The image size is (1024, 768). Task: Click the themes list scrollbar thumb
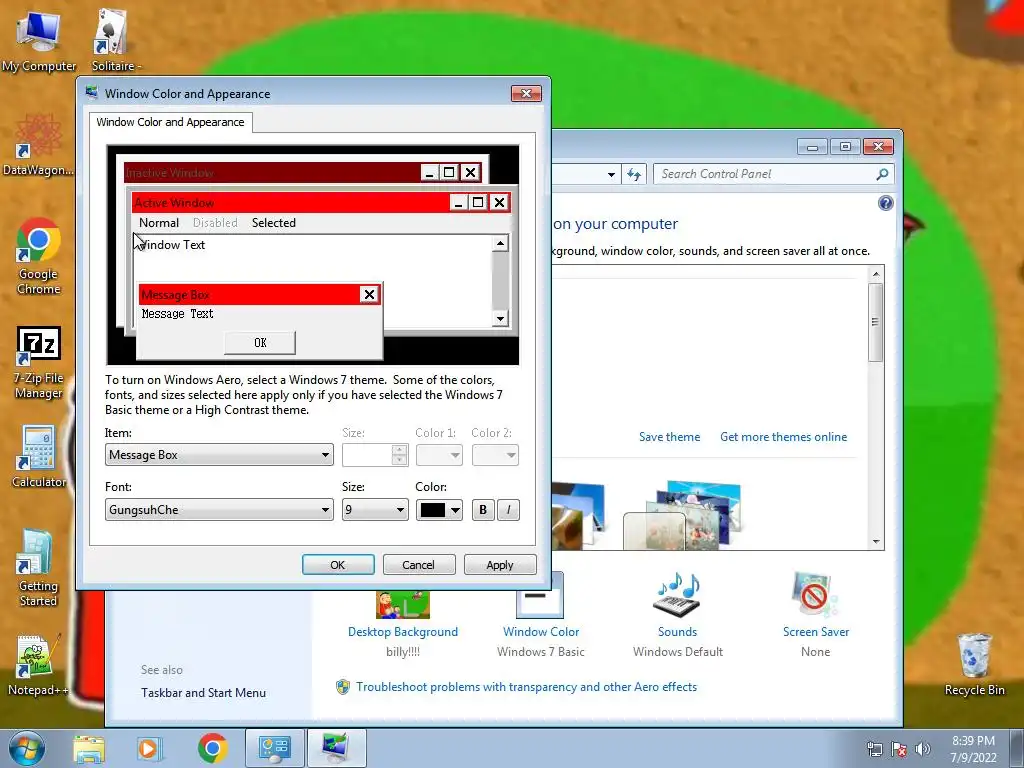(876, 322)
